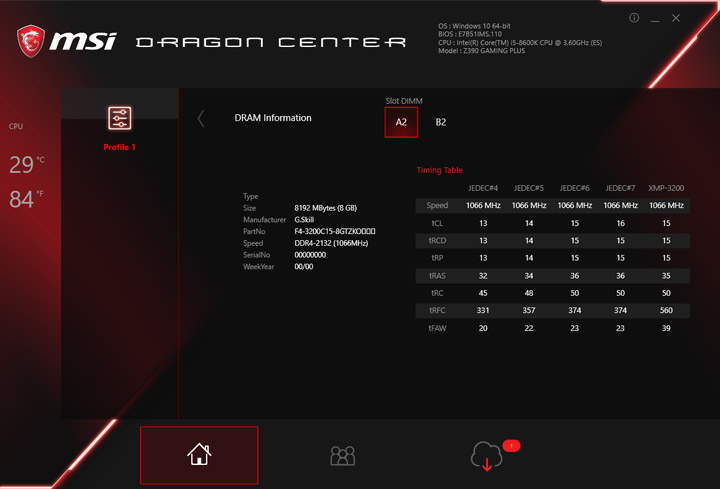Click the information icon in the title bar

tap(634, 18)
